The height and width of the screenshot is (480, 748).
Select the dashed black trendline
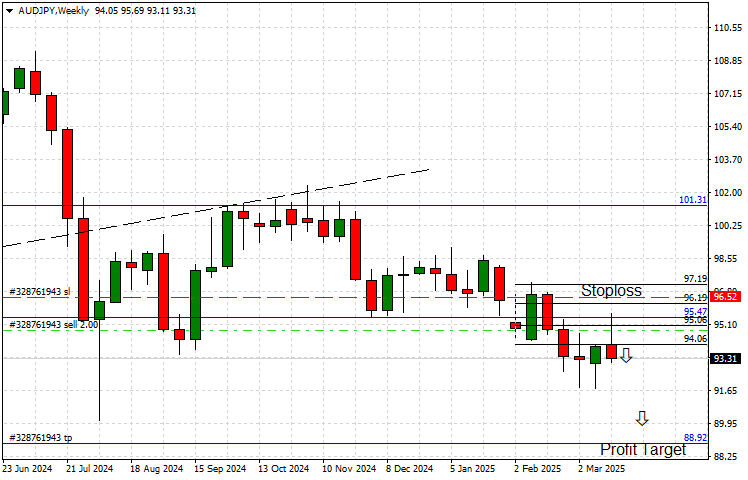(216, 208)
